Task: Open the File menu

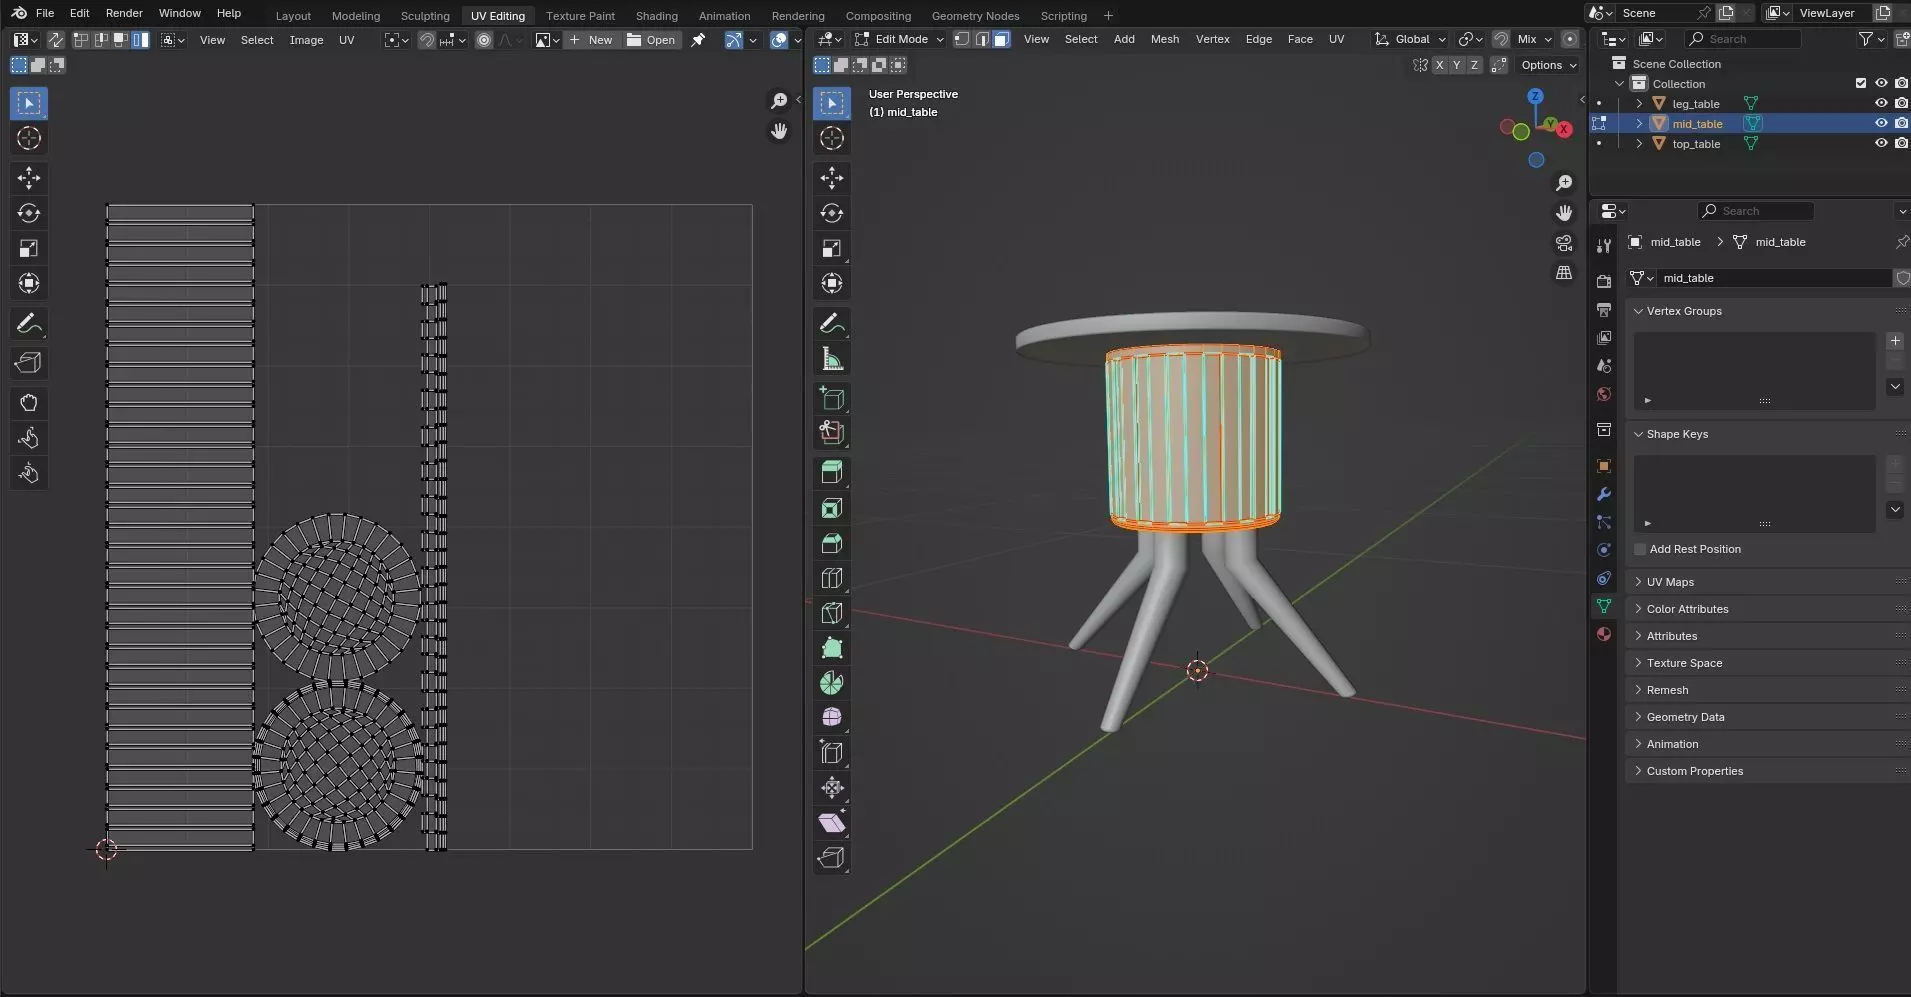Action: [x=45, y=13]
